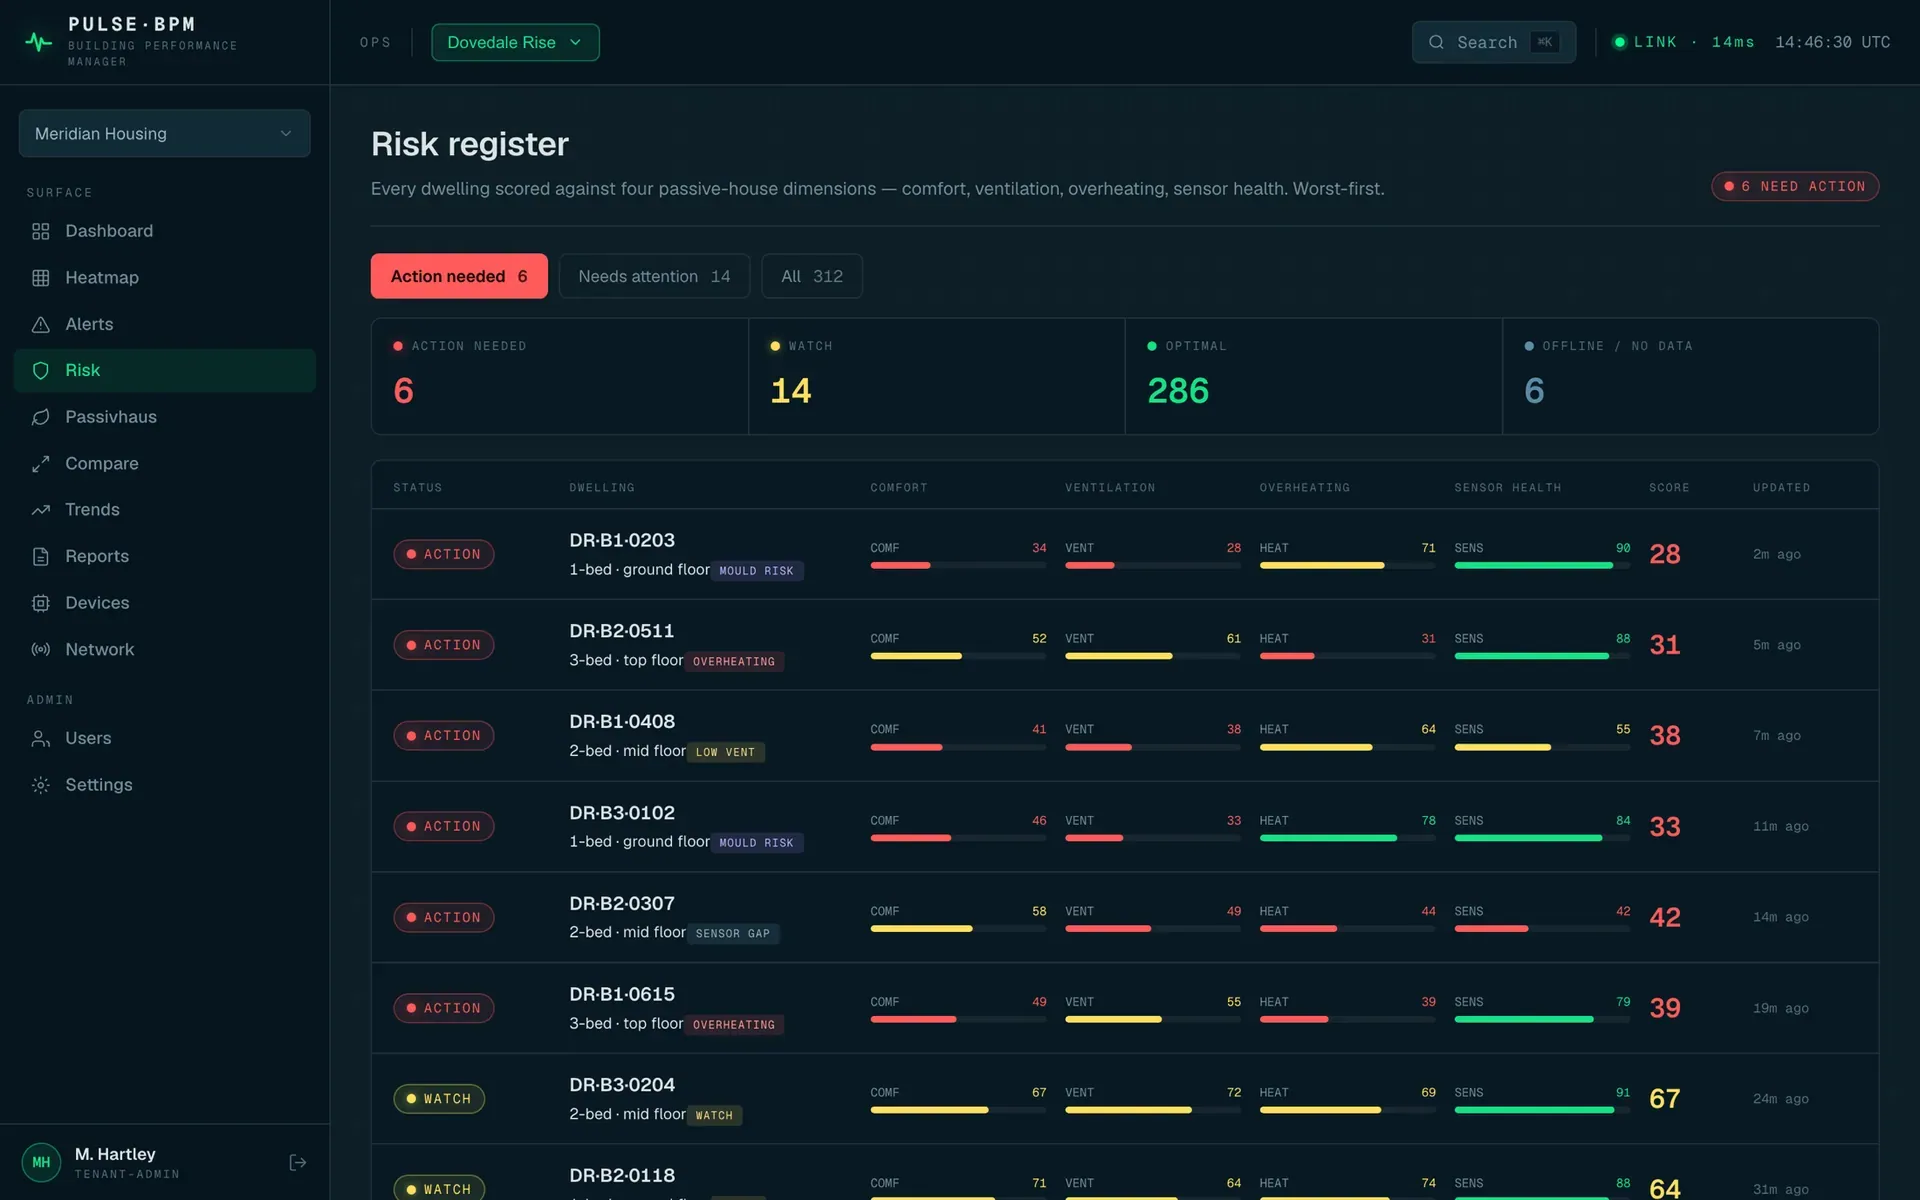Sort by the VENTILATION column header
The width and height of the screenshot is (1920, 1200).
[1110, 488]
